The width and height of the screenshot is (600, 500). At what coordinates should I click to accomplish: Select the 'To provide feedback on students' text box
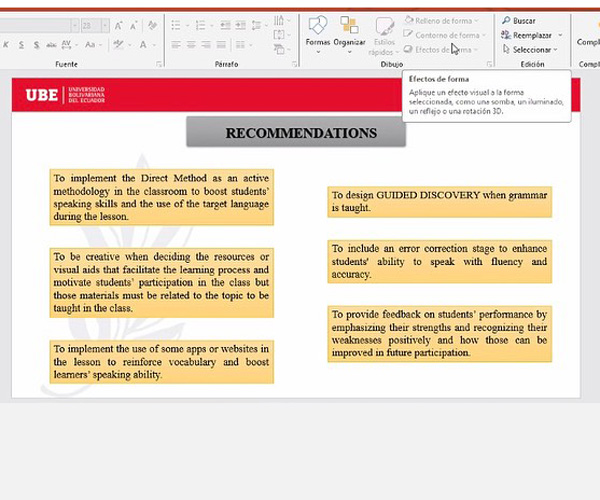click(440, 334)
